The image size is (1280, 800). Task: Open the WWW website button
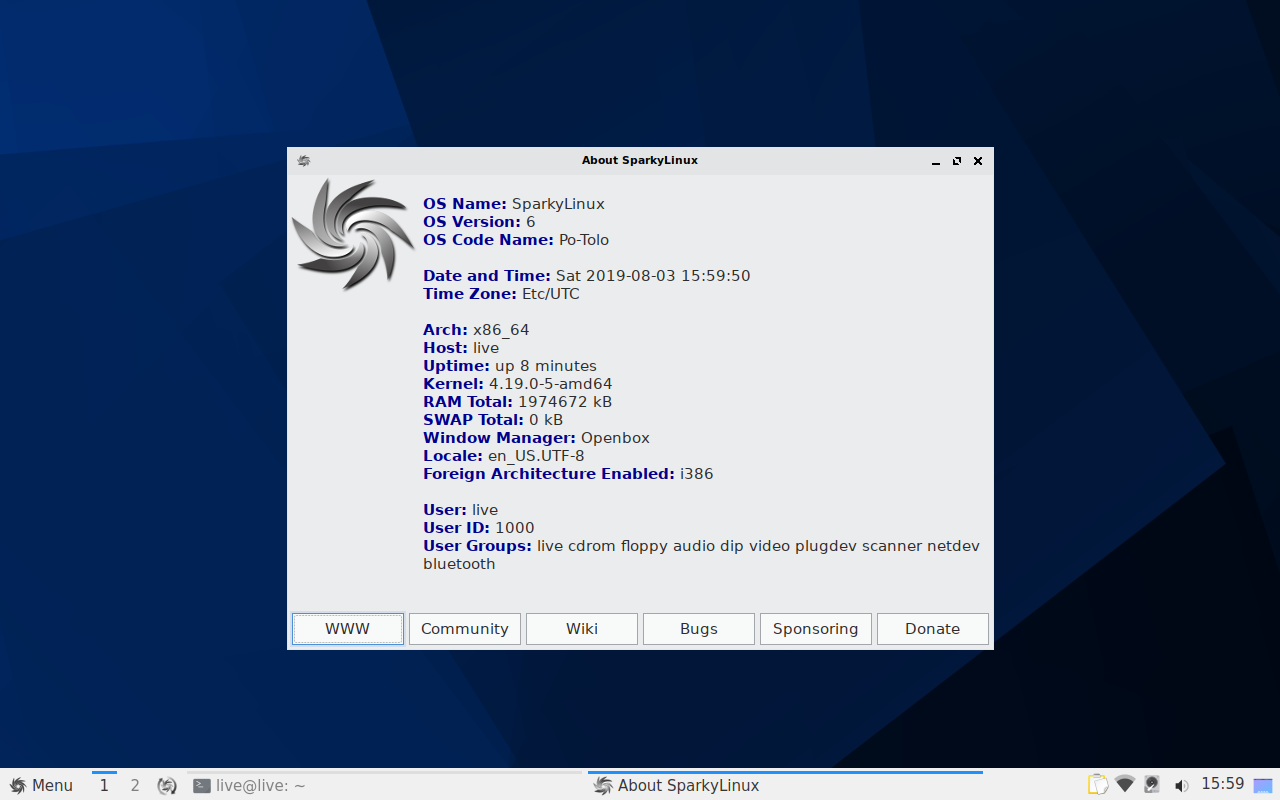tap(348, 629)
